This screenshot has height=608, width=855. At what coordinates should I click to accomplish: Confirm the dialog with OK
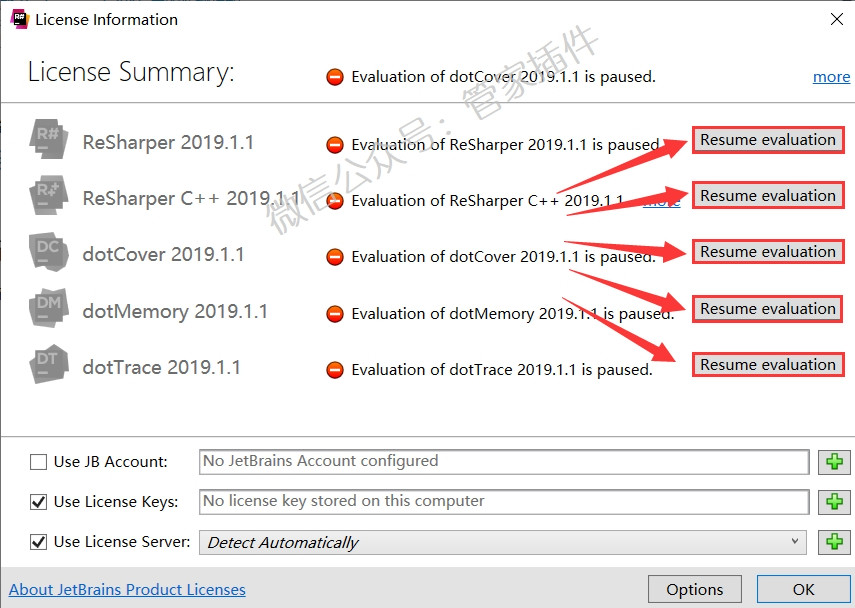(x=803, y=589)
